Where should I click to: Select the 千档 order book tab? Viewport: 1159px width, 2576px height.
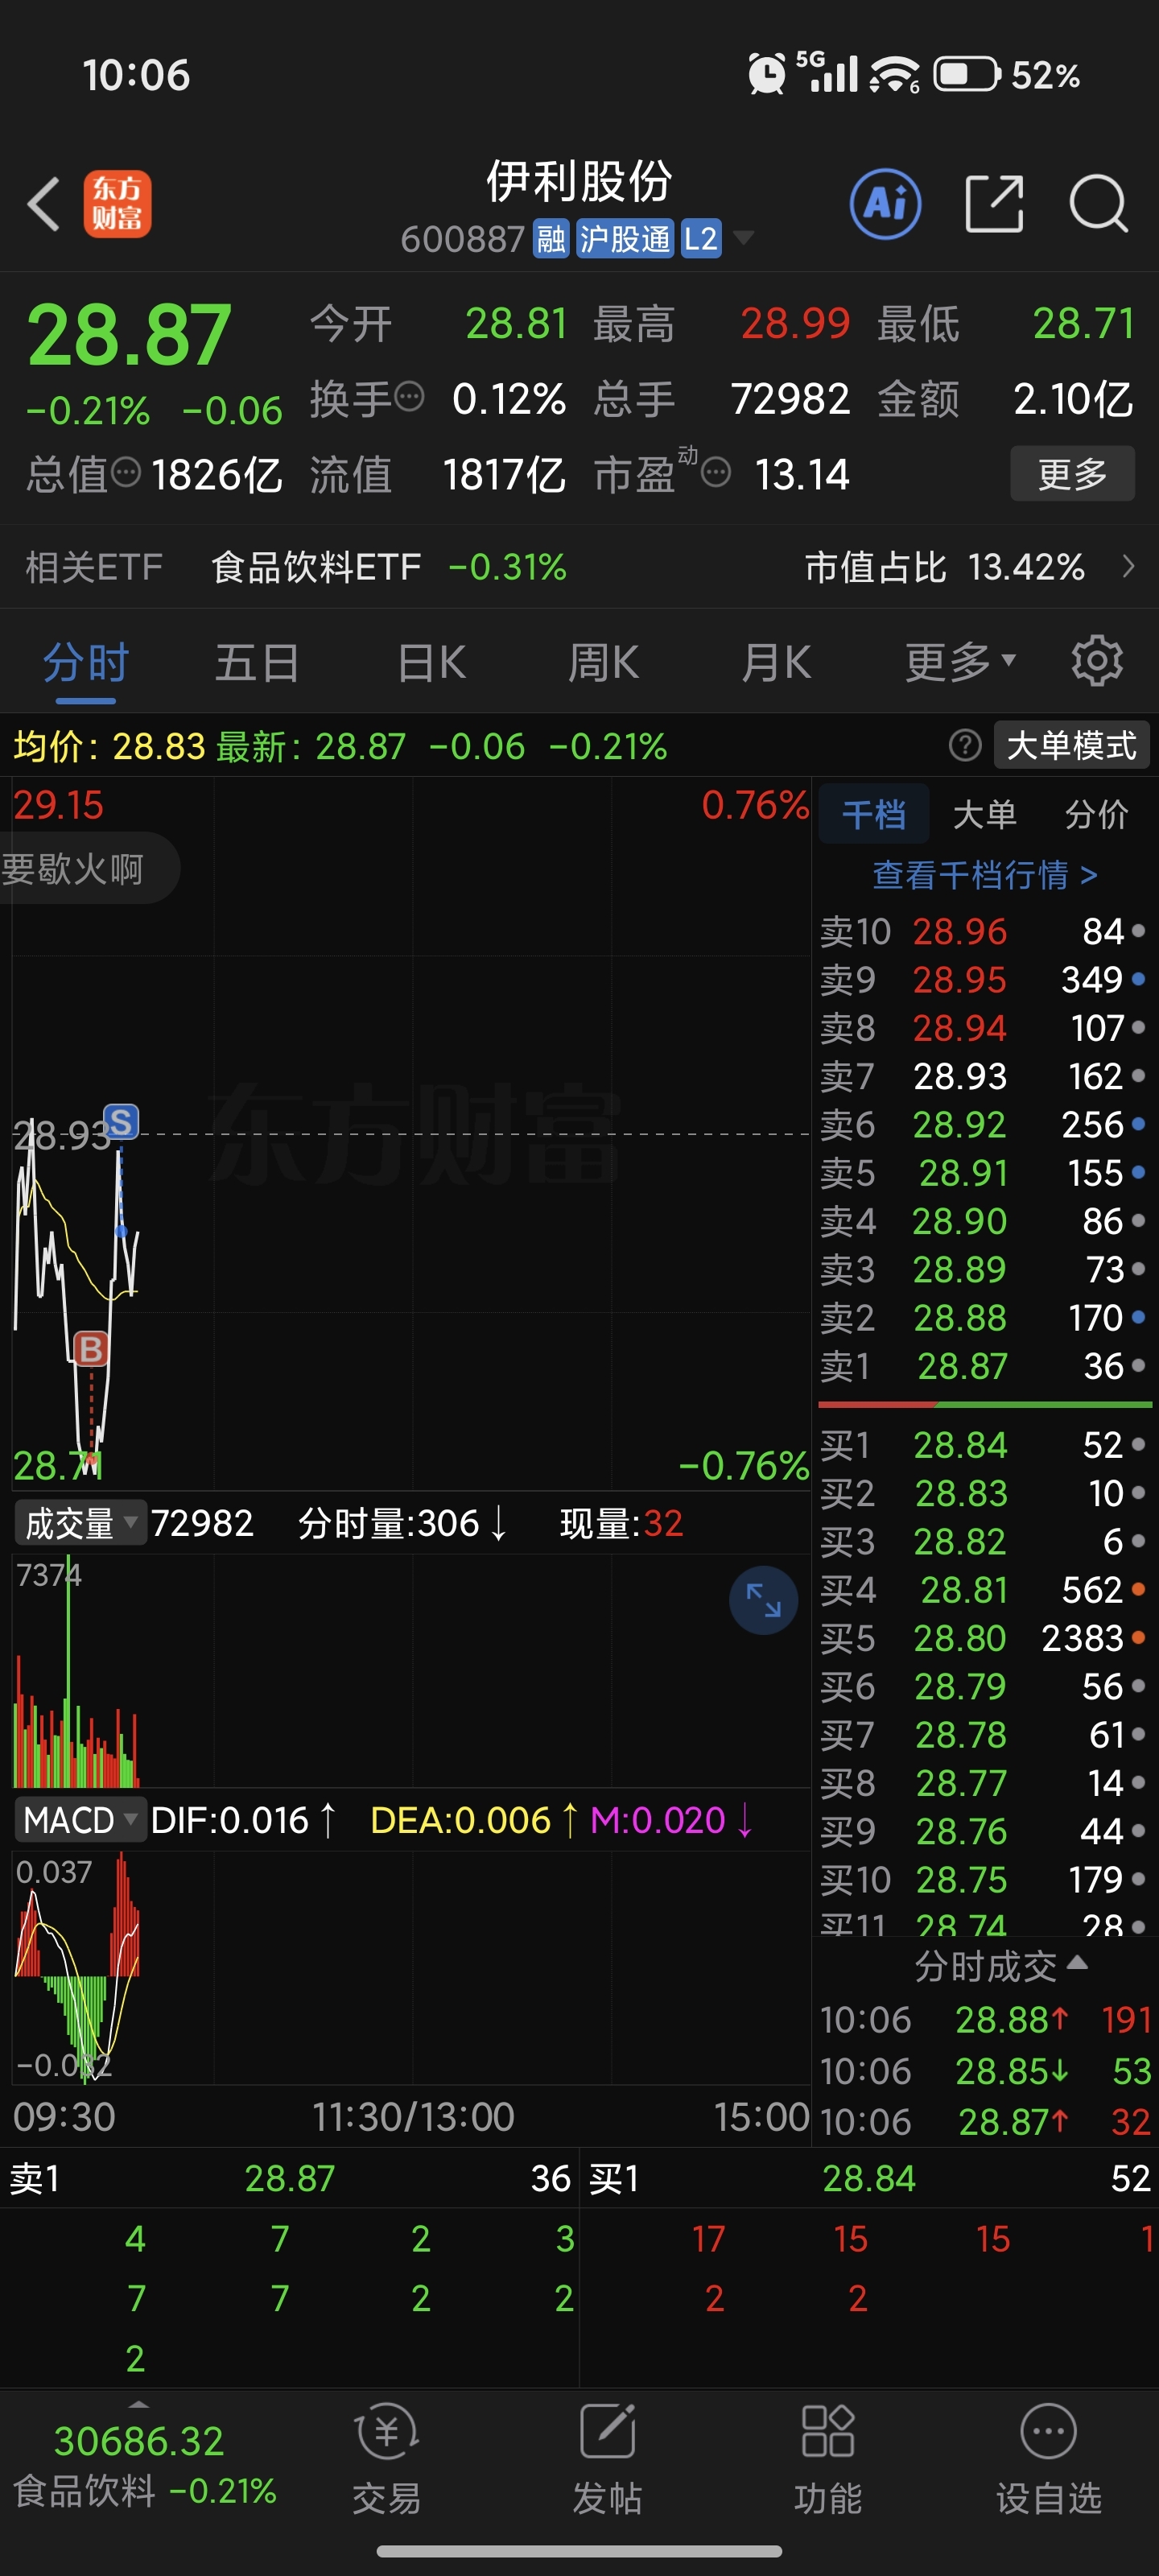(x=874, y=814)
